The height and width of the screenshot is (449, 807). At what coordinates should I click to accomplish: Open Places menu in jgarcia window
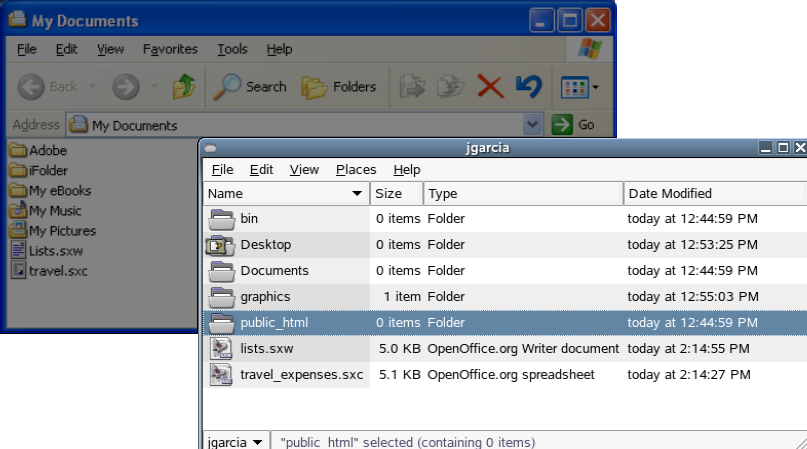(356, 169)
